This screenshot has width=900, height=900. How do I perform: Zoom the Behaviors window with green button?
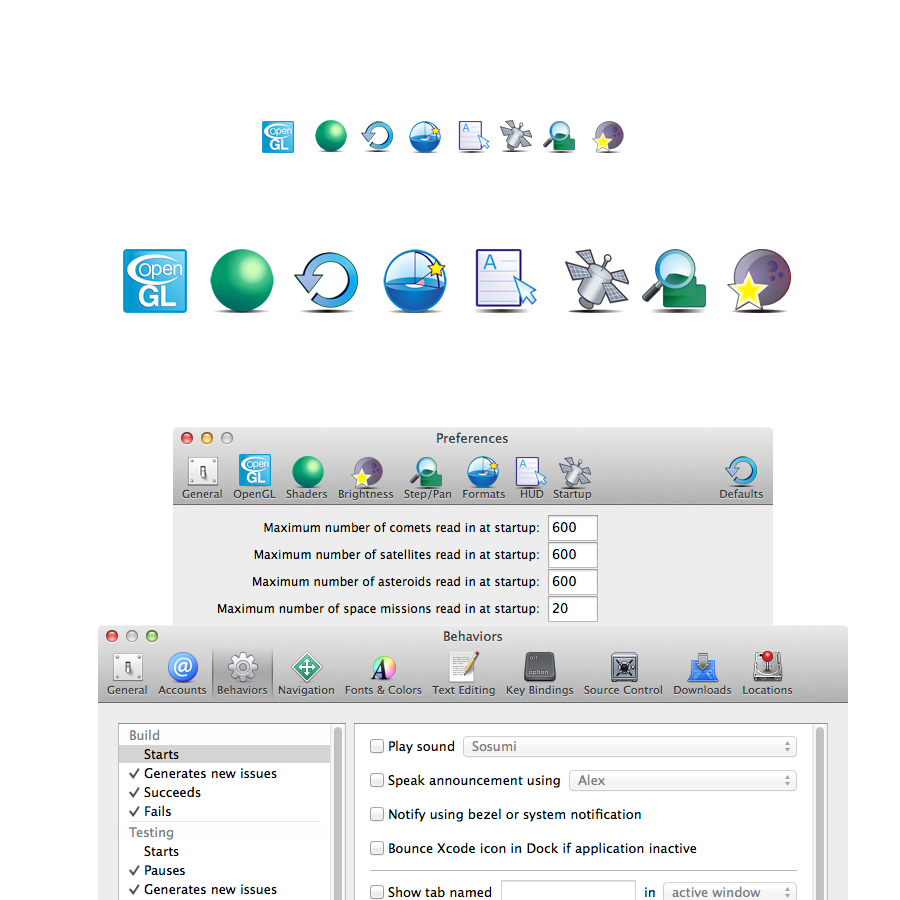(152, 636)
